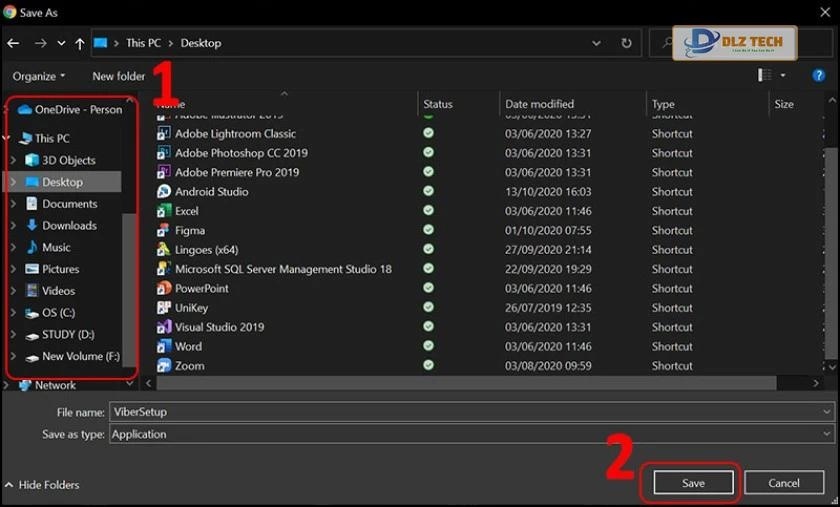
Task: Select the Word shortcut icon
Action: tap(164, 346)
